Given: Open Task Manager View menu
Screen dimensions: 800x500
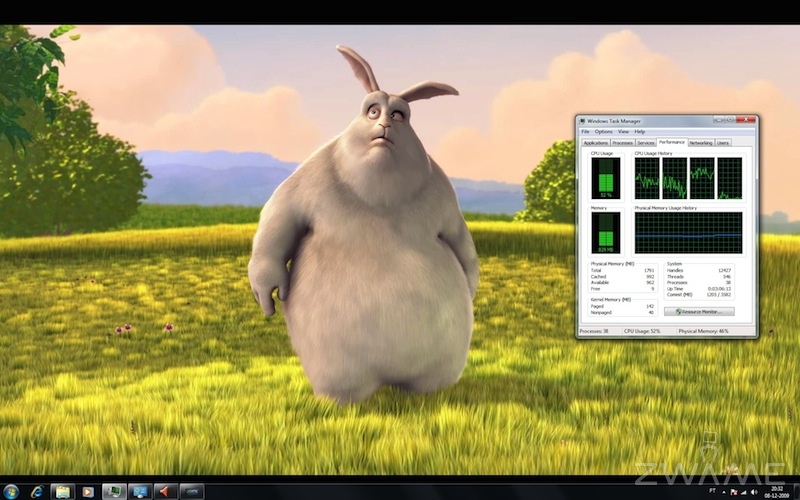Looking at the screenshot, I should [623, 132].
